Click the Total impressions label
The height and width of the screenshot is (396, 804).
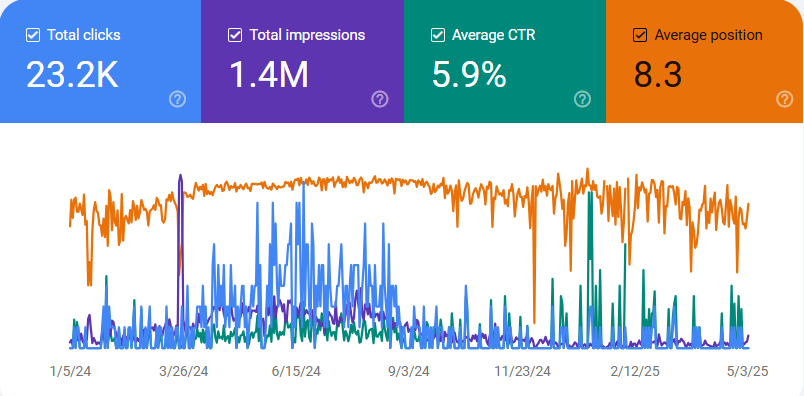coord(307,35)
